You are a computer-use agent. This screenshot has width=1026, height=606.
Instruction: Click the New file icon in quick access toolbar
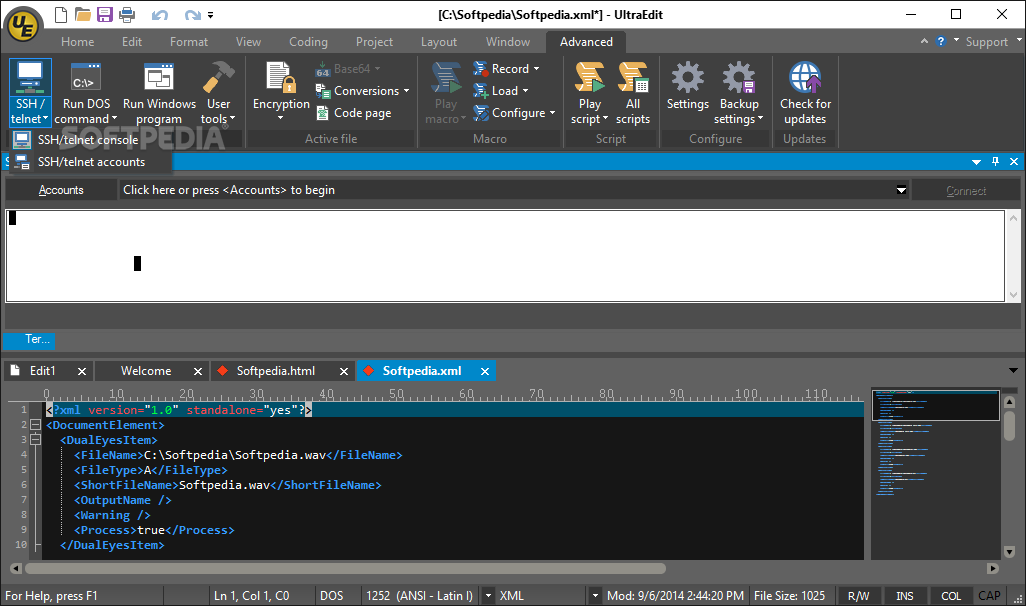(60, 14)
